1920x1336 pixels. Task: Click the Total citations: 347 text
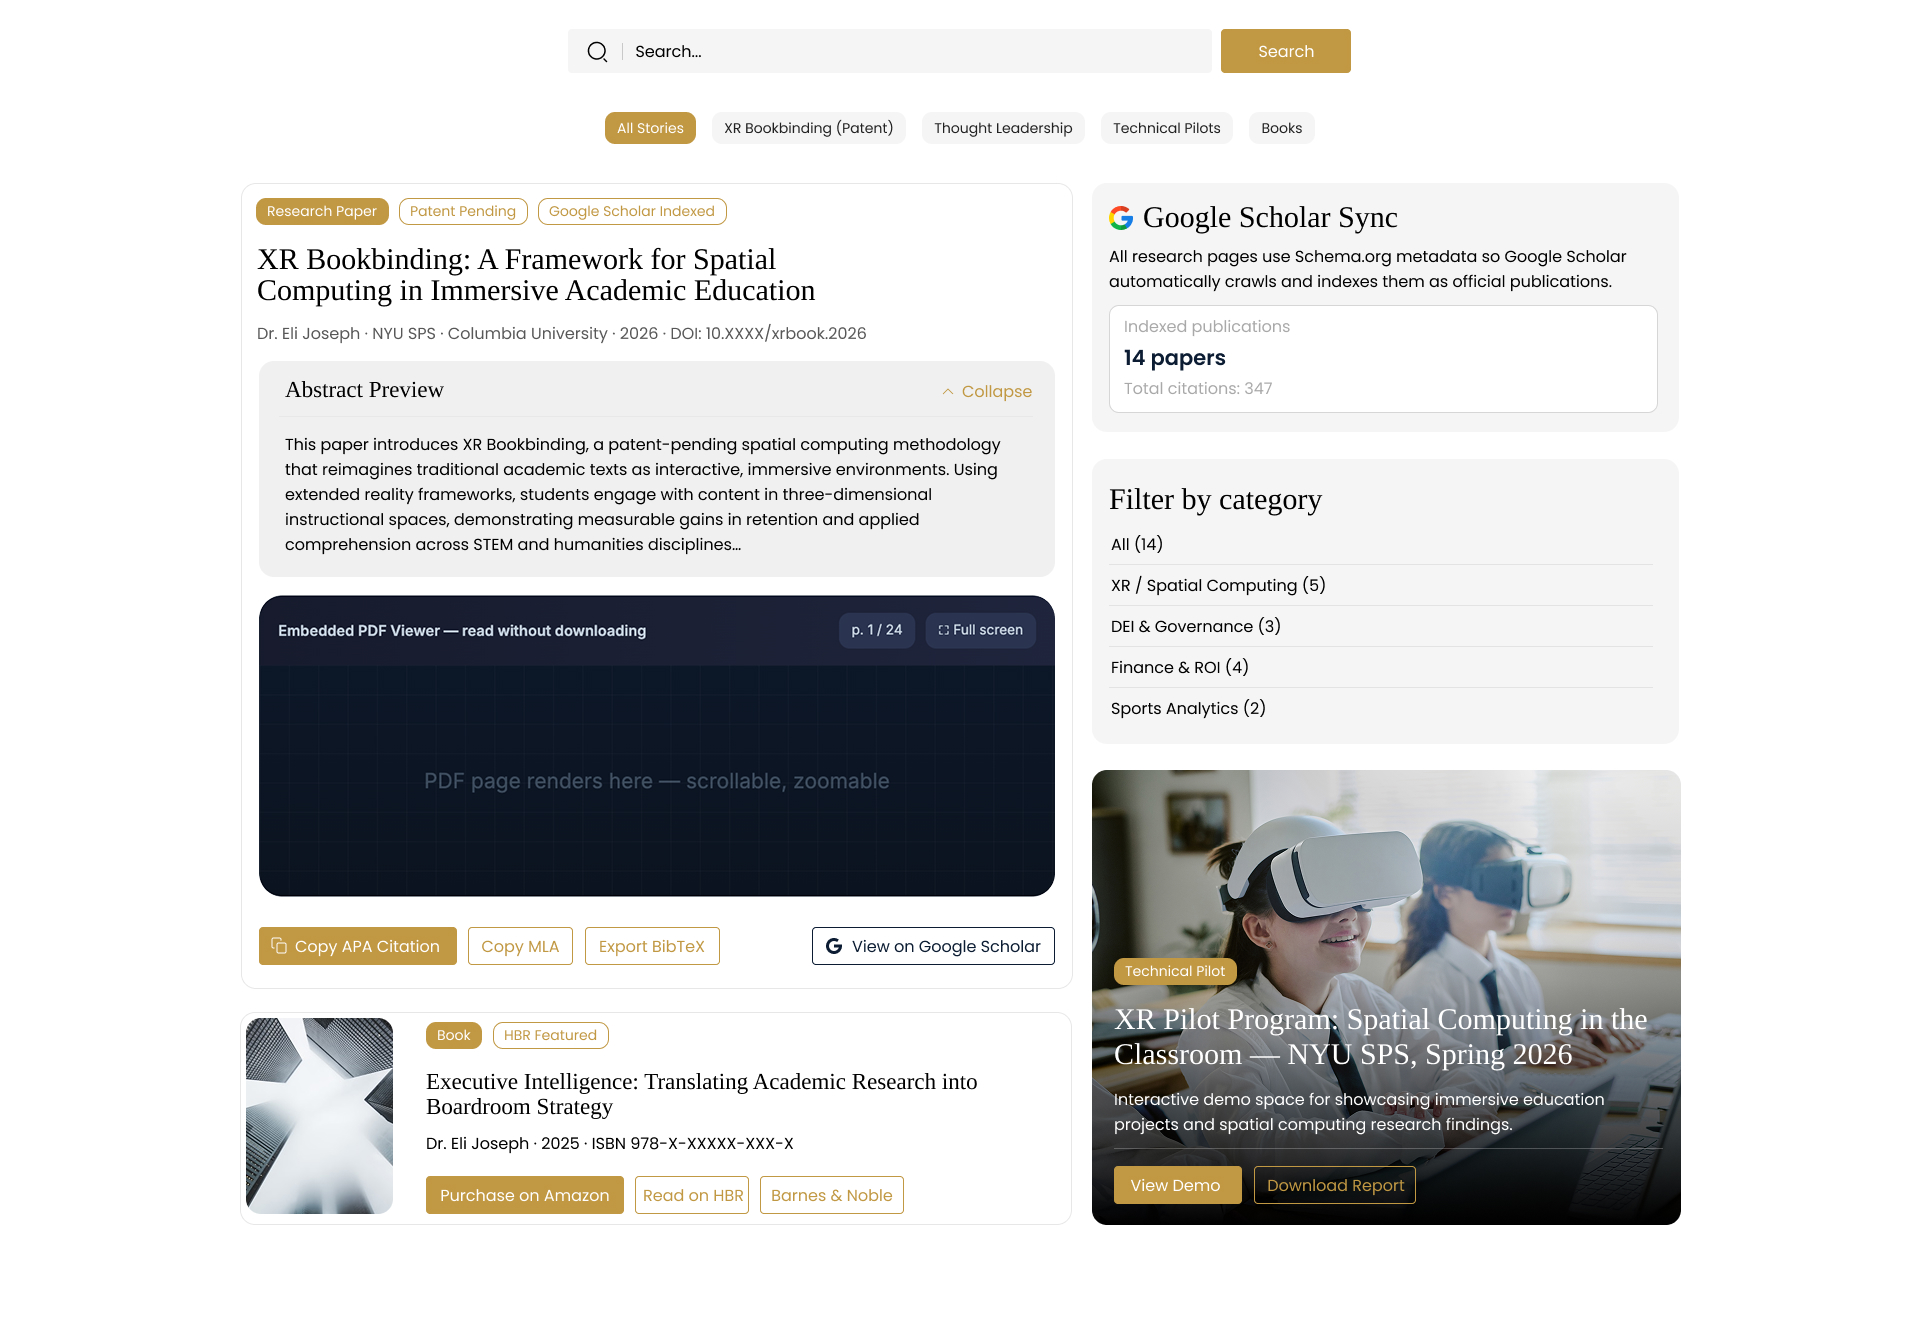[1198, 388]
